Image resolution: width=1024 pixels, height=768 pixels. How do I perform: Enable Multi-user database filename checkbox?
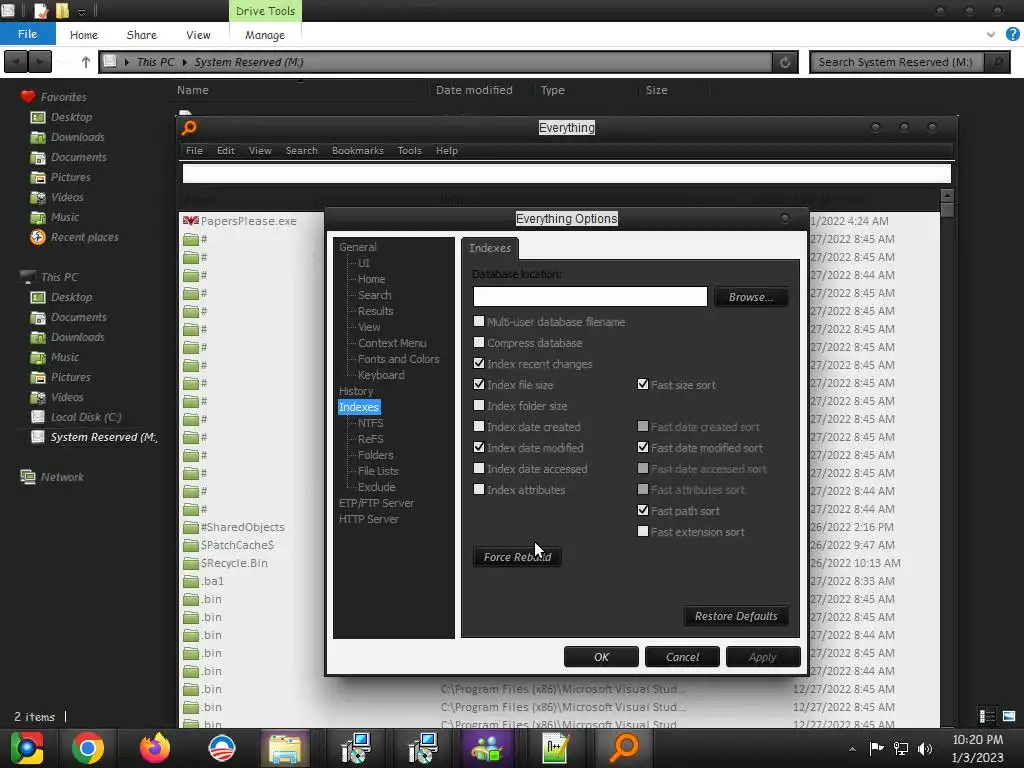479,321
